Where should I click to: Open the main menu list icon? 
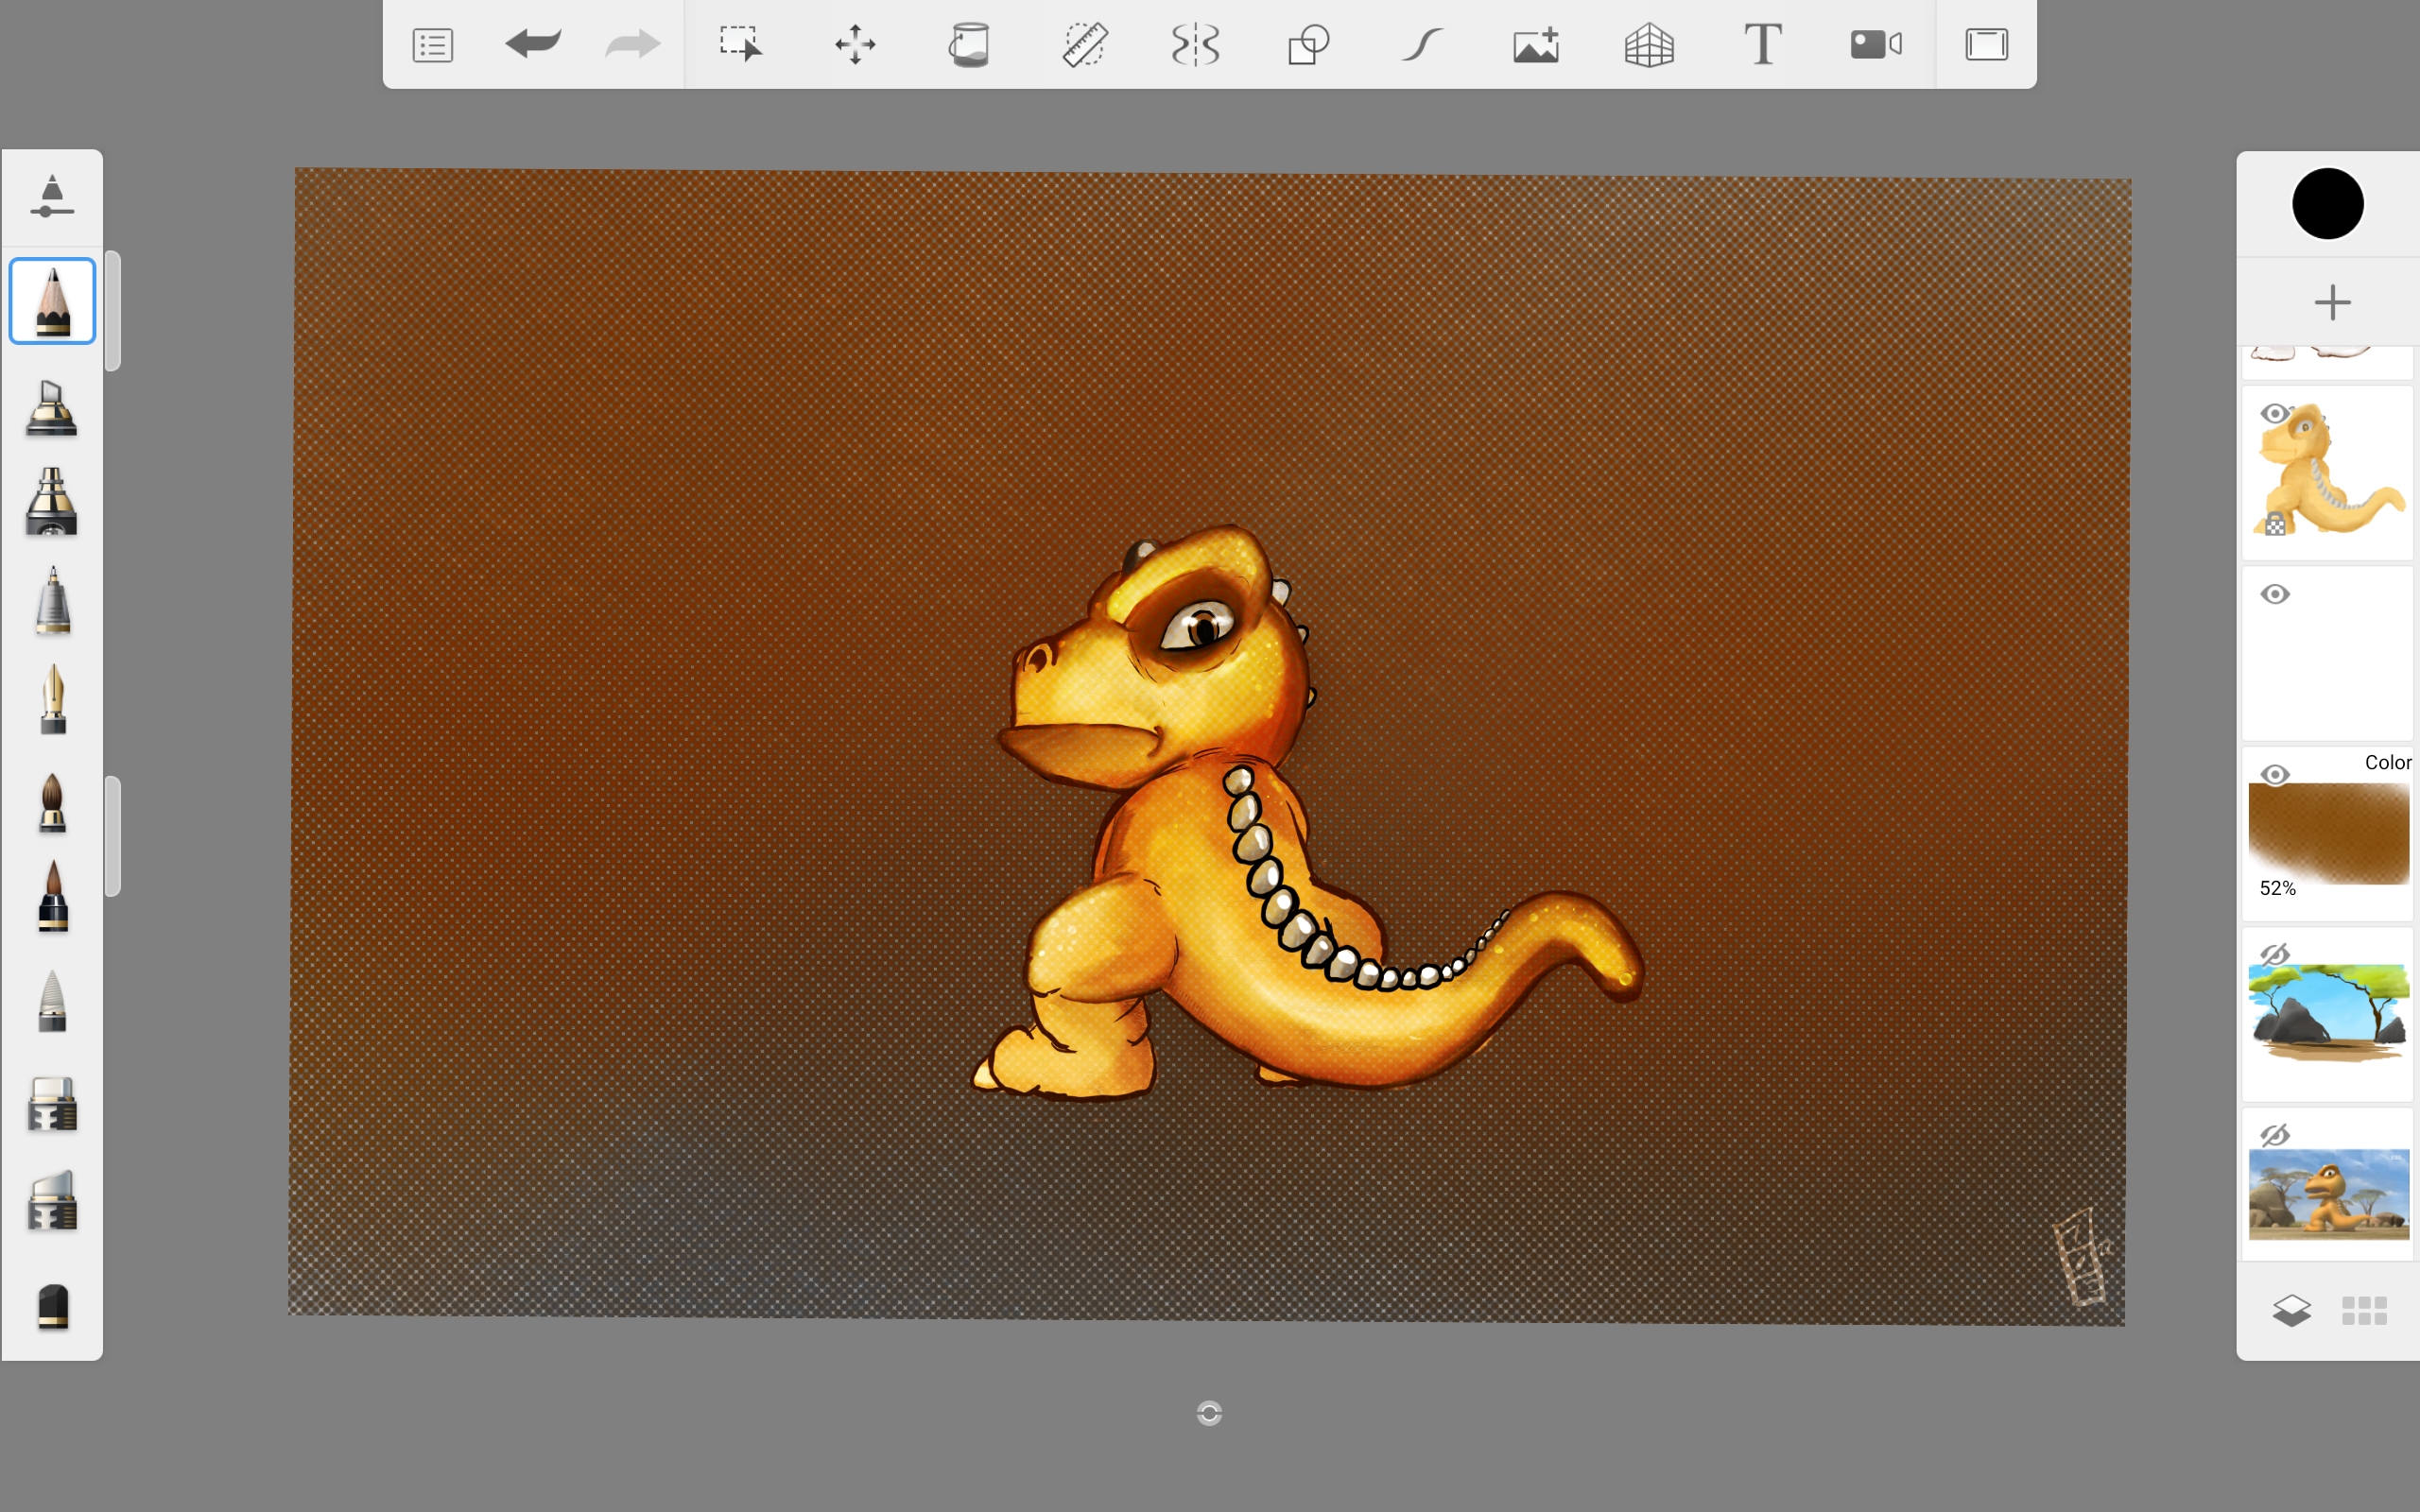[432, 45]
